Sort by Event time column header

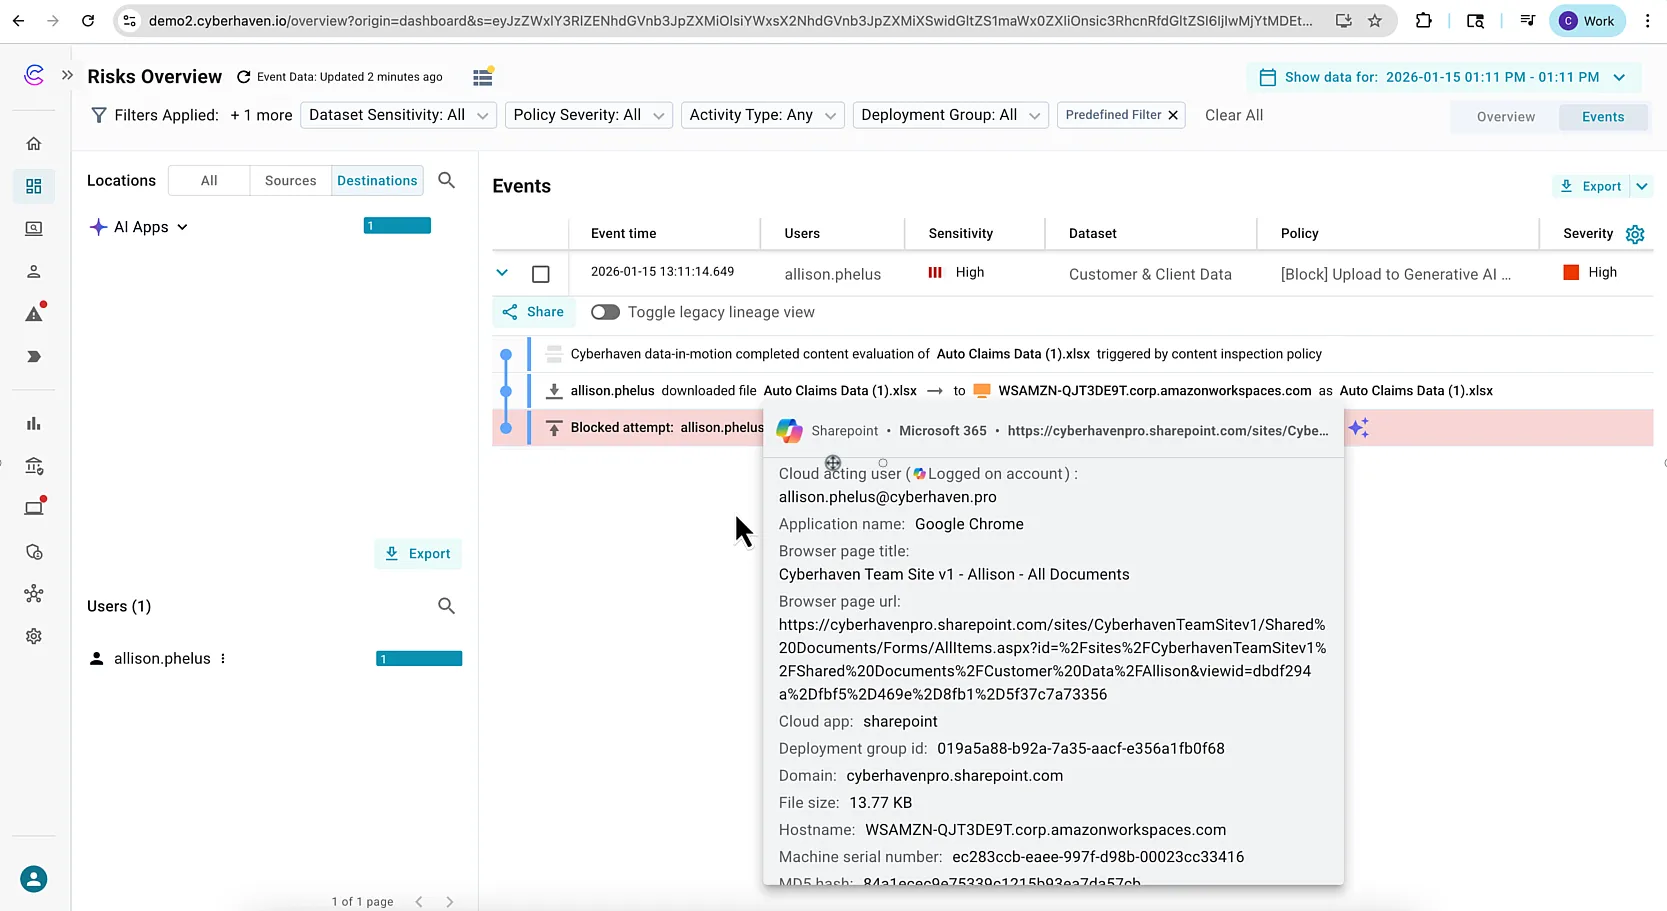click(x=623, y=233)
